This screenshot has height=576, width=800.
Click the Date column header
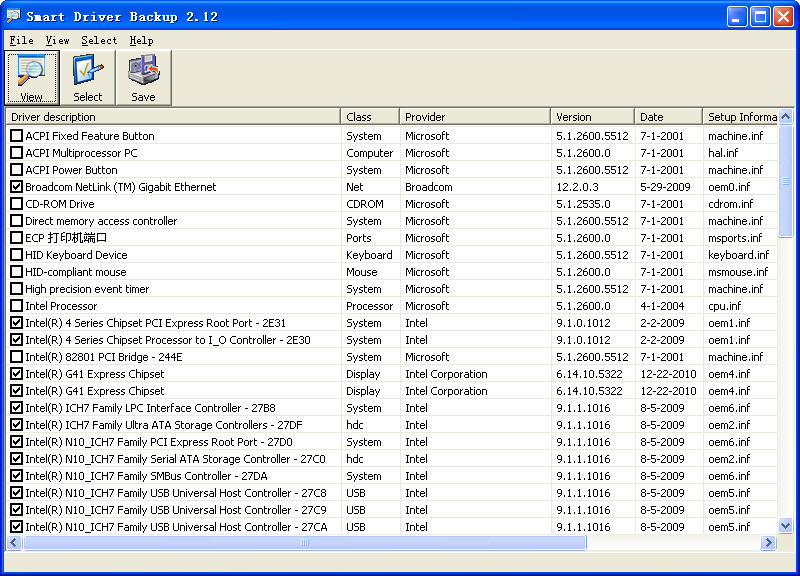pos(667,117)
